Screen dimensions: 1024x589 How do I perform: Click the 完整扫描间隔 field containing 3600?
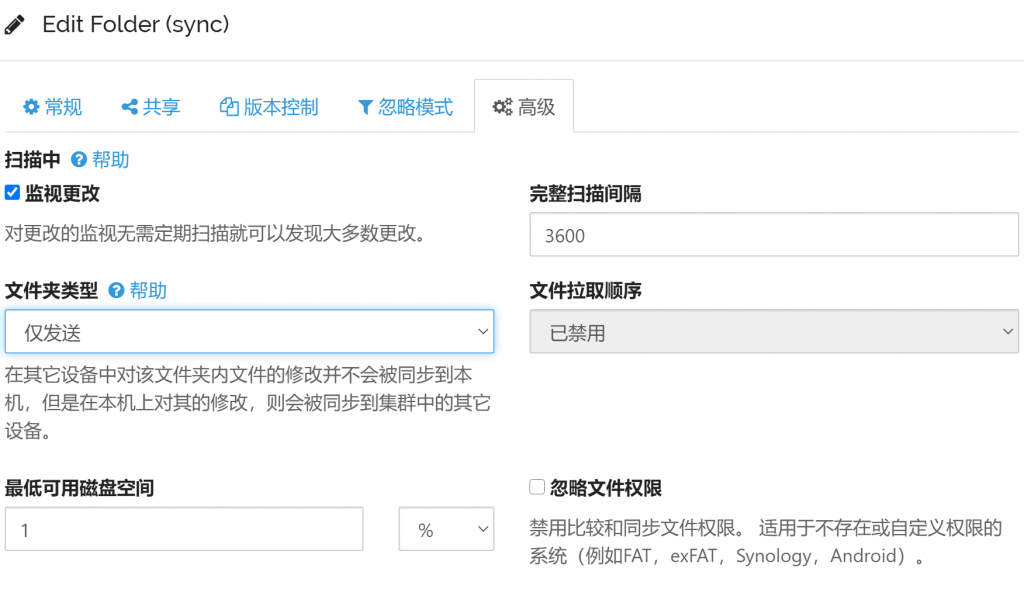[x=774, y=234]
